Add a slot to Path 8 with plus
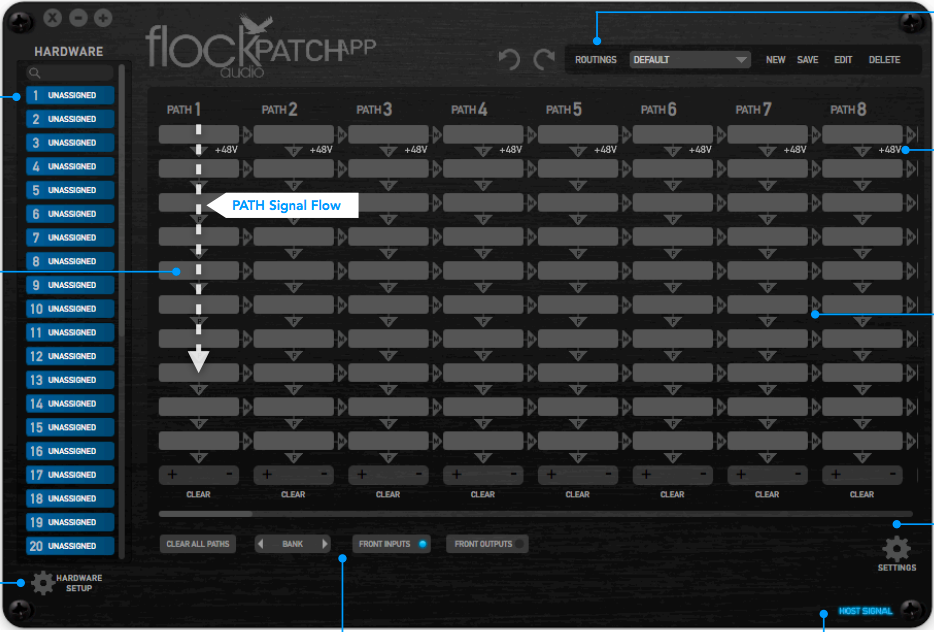934x632 pixels. [836, 474]
